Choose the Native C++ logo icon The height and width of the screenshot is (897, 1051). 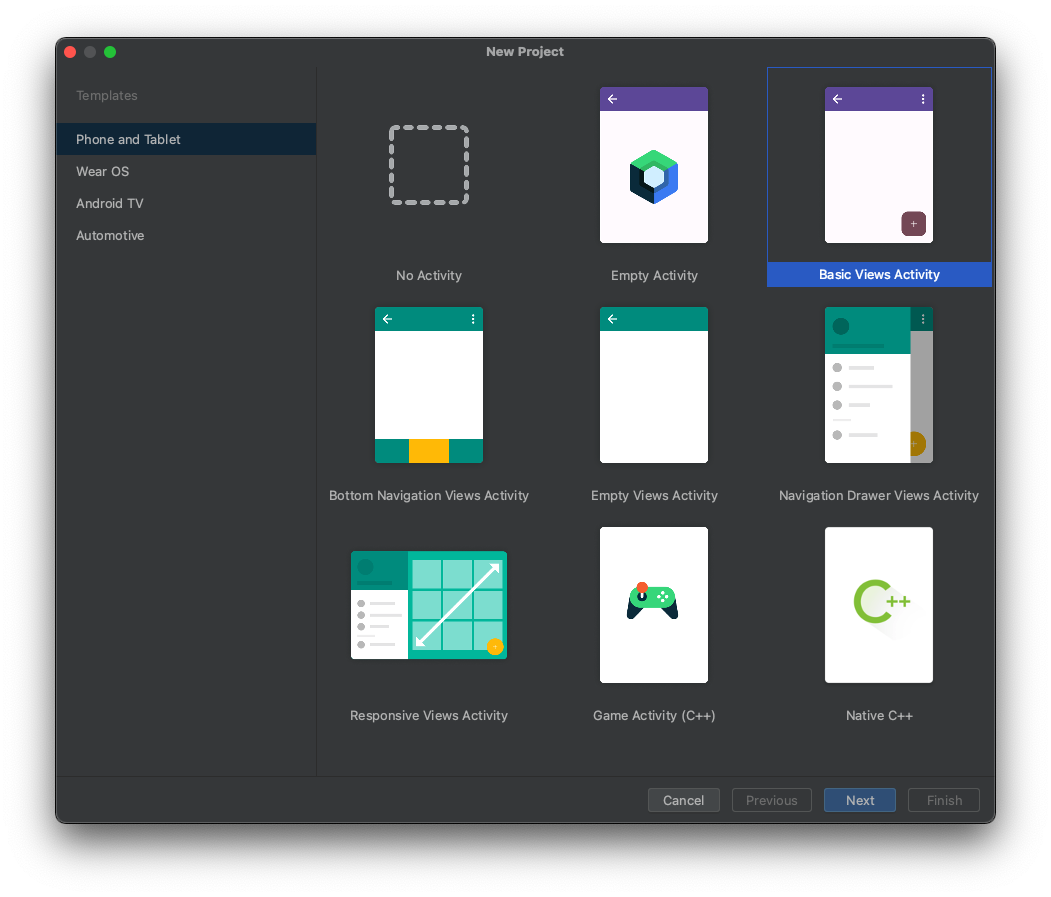881,601
